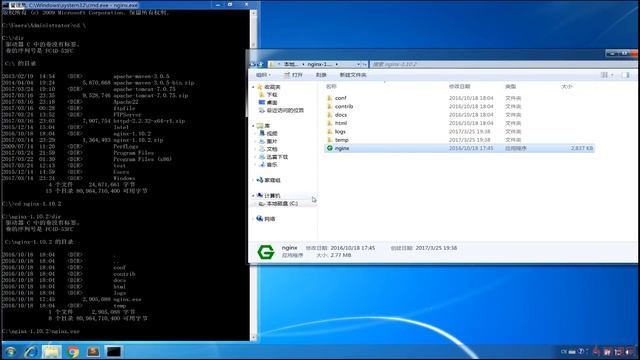640x360 pixels.
Task: Select the nginx application file
Action: pyautogui.click(x=459, y=148)
